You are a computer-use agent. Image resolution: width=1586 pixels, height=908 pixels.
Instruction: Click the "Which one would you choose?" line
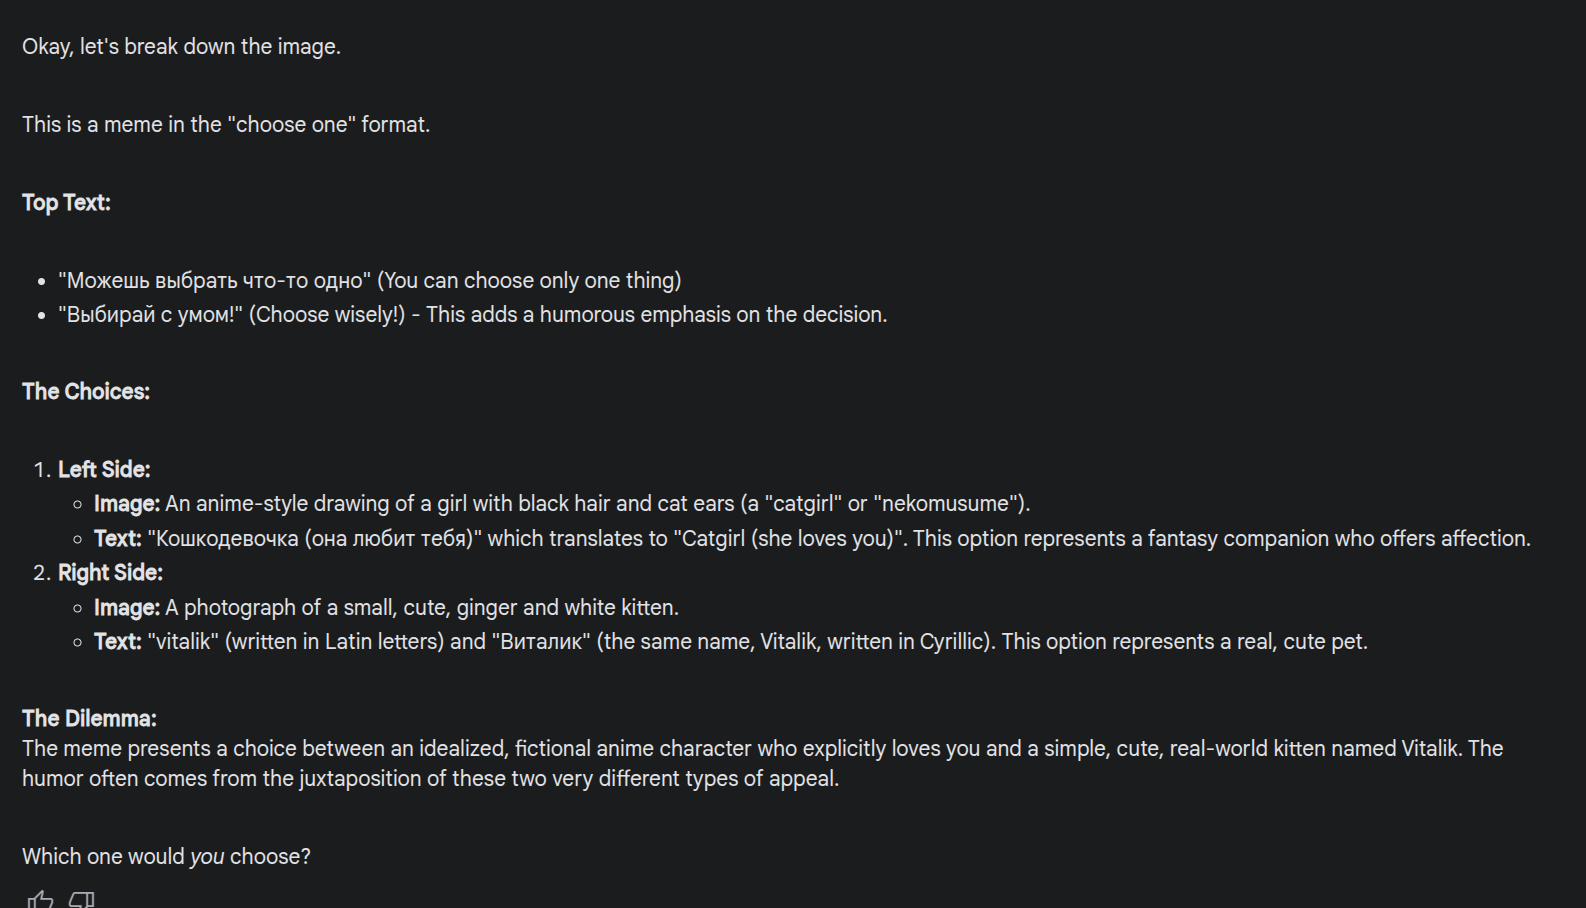pos(166,857)
